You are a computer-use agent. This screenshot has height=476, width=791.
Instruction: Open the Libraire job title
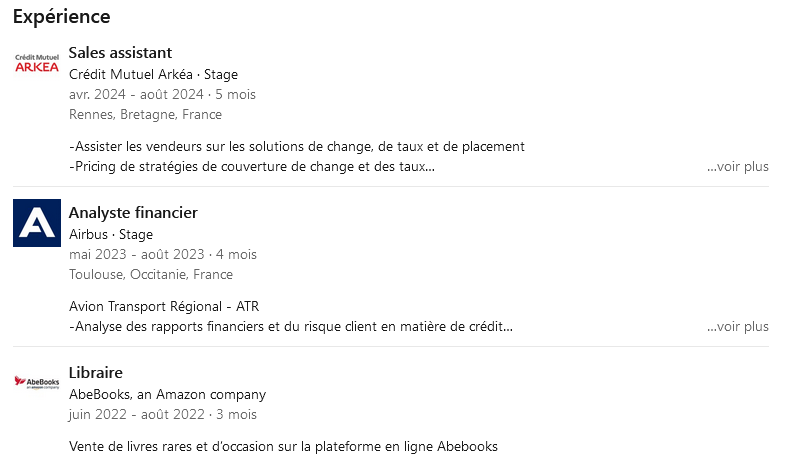point(96,373)
